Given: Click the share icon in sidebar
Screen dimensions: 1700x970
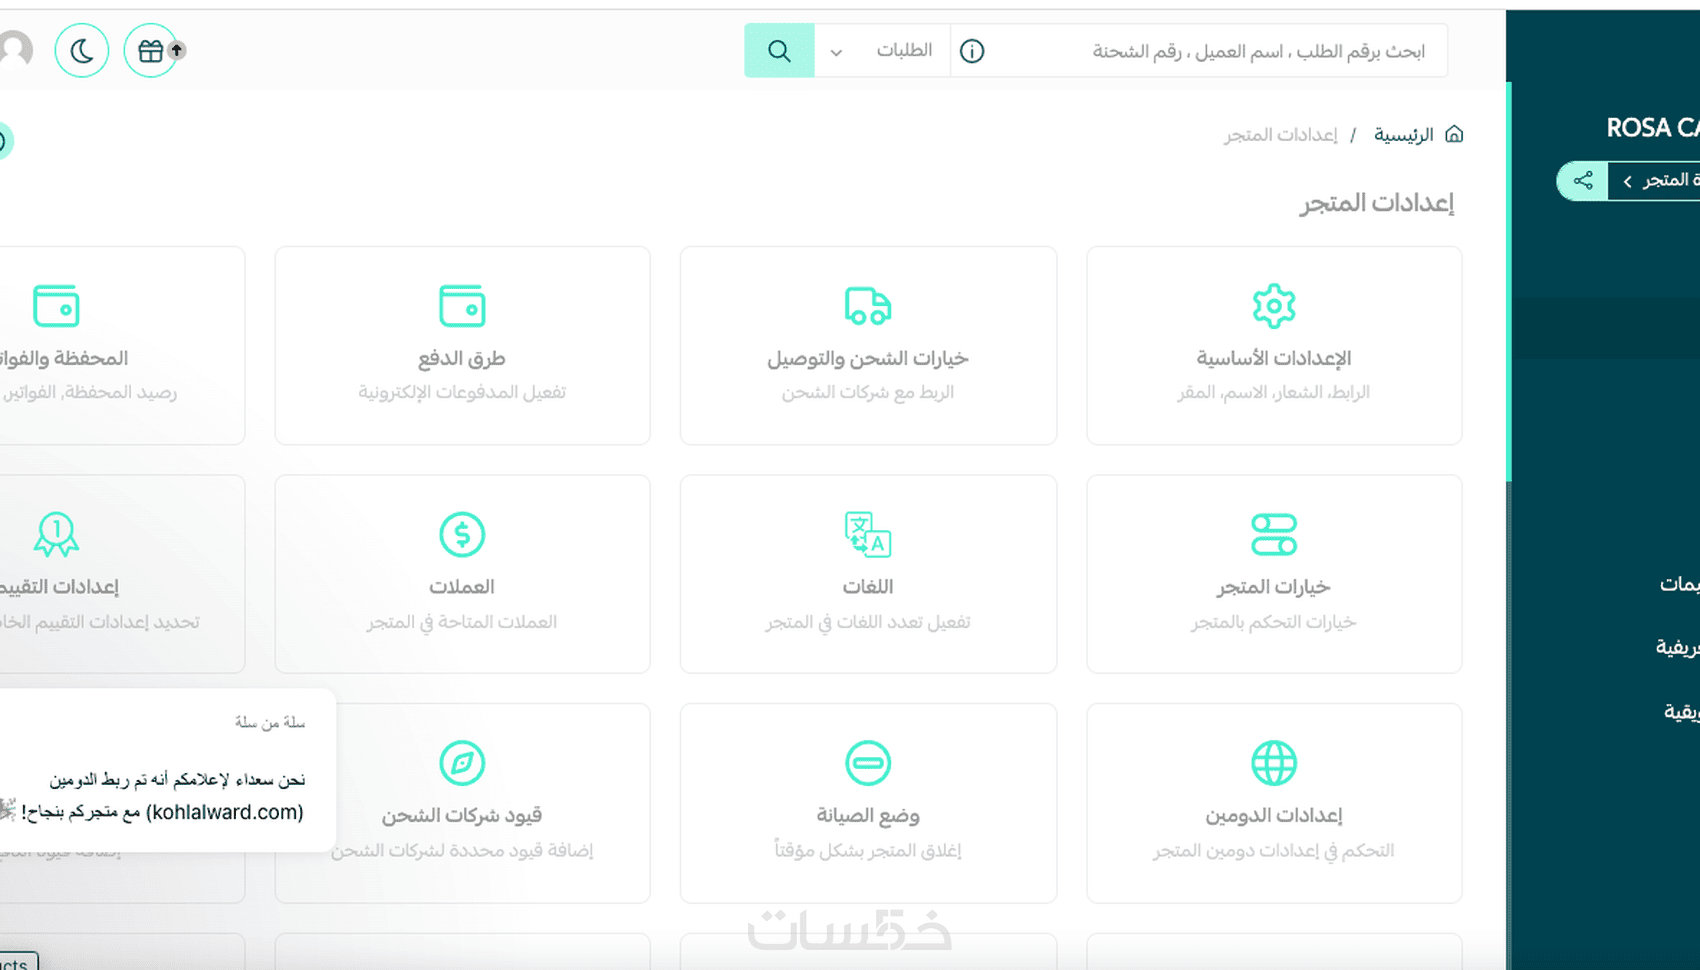Looking at the screenshot, I should click(1583, 181).
